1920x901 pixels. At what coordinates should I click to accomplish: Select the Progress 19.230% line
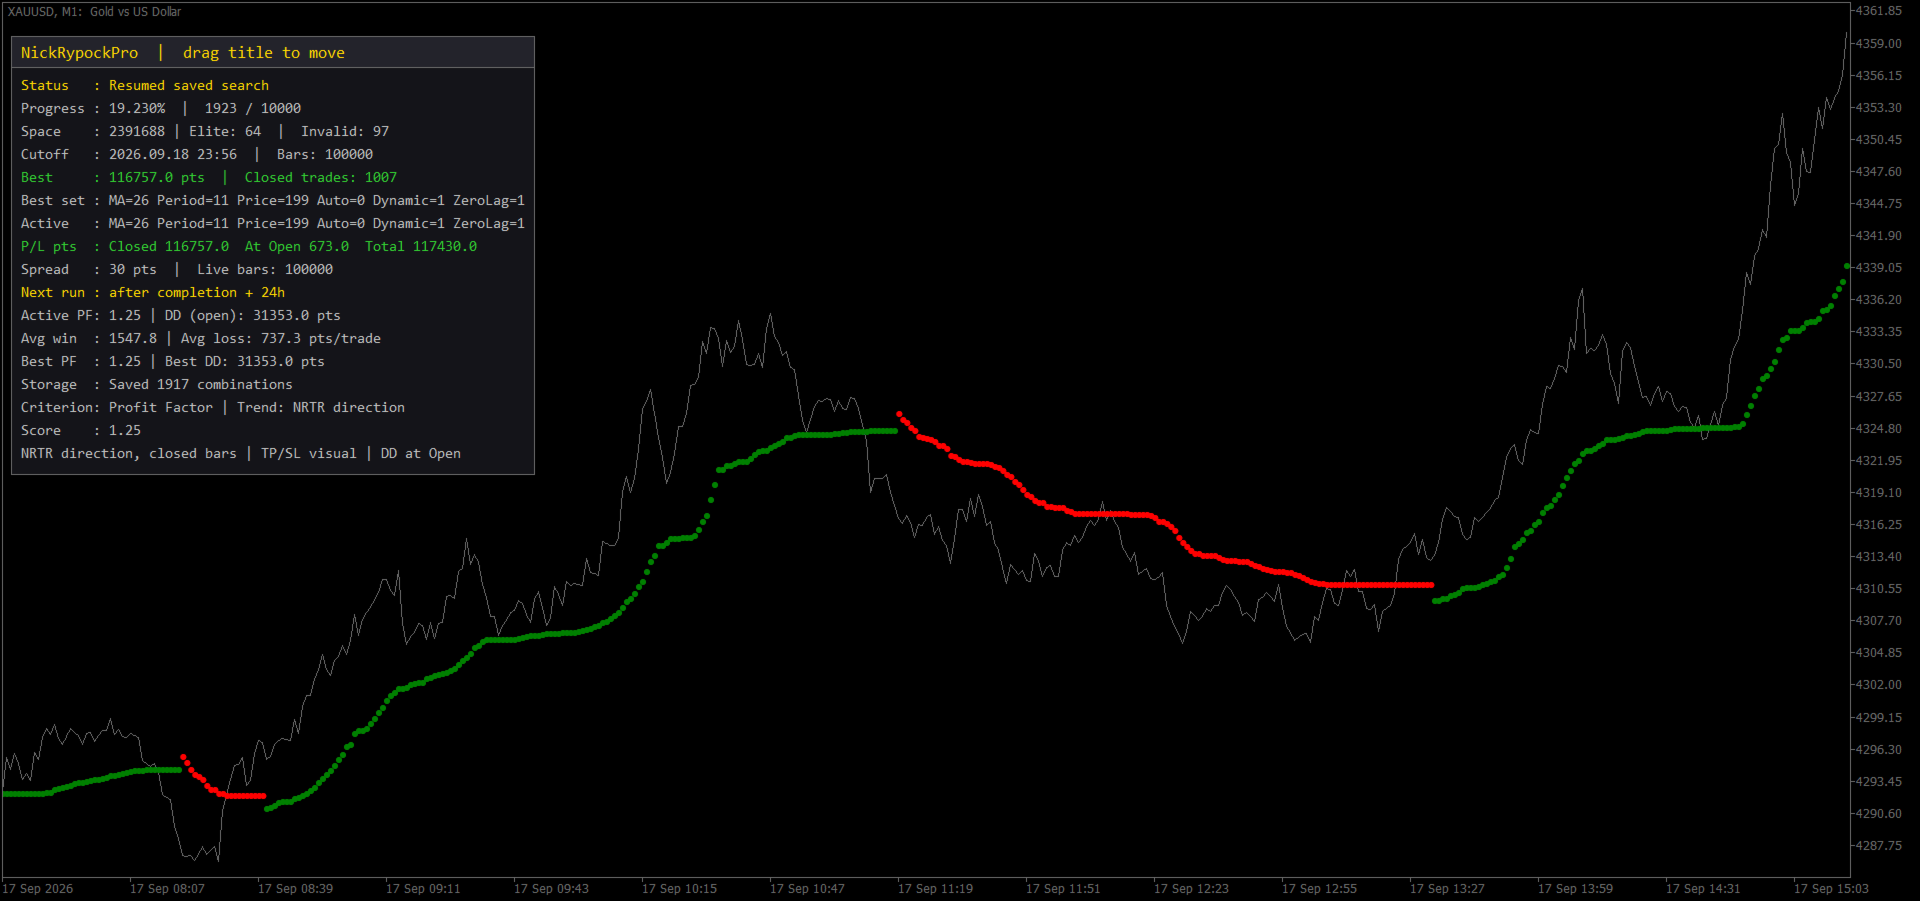[161, 109]
